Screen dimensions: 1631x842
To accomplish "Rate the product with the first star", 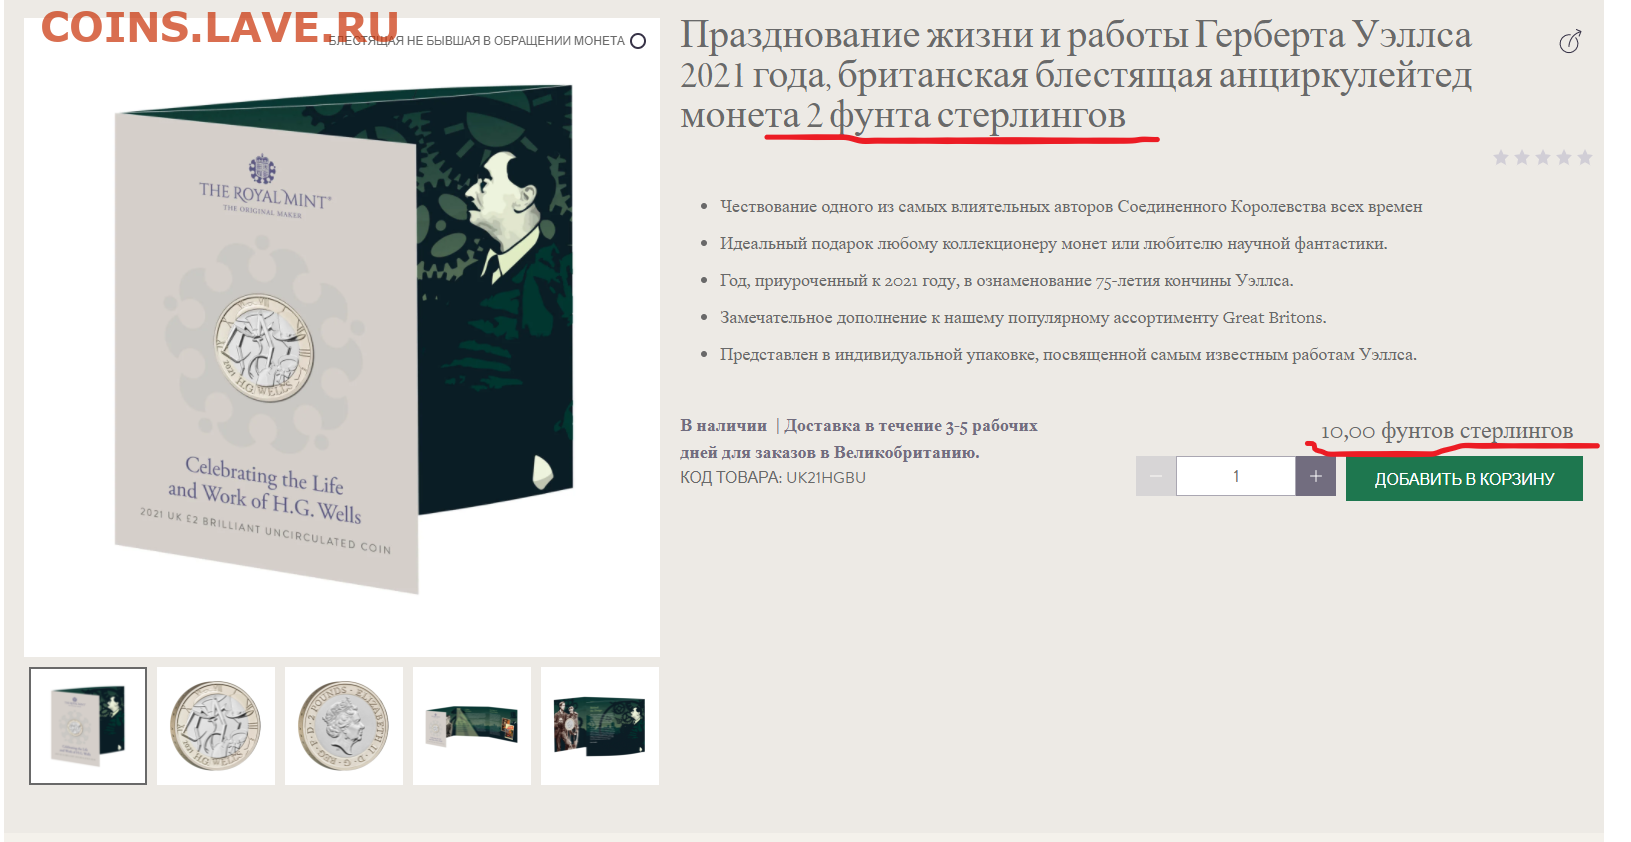I will pos(1501,157).
